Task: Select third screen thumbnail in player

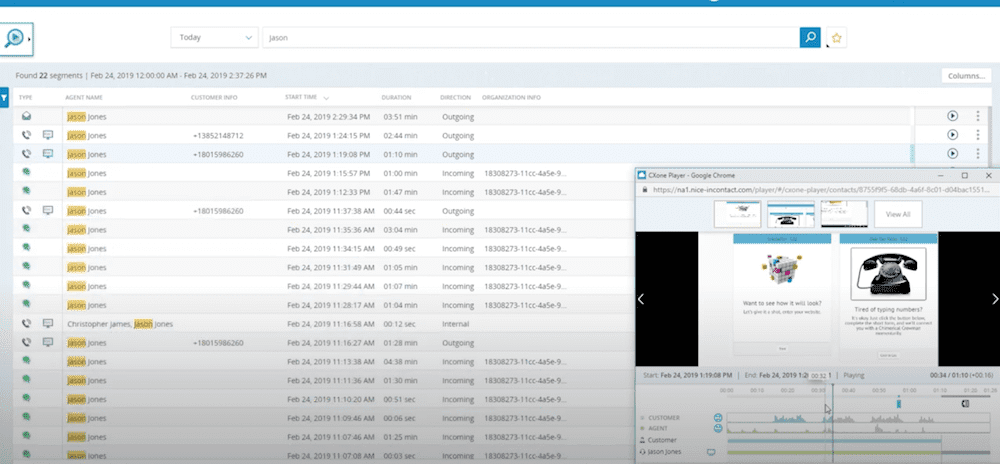Action: click(x=844, y=214)
